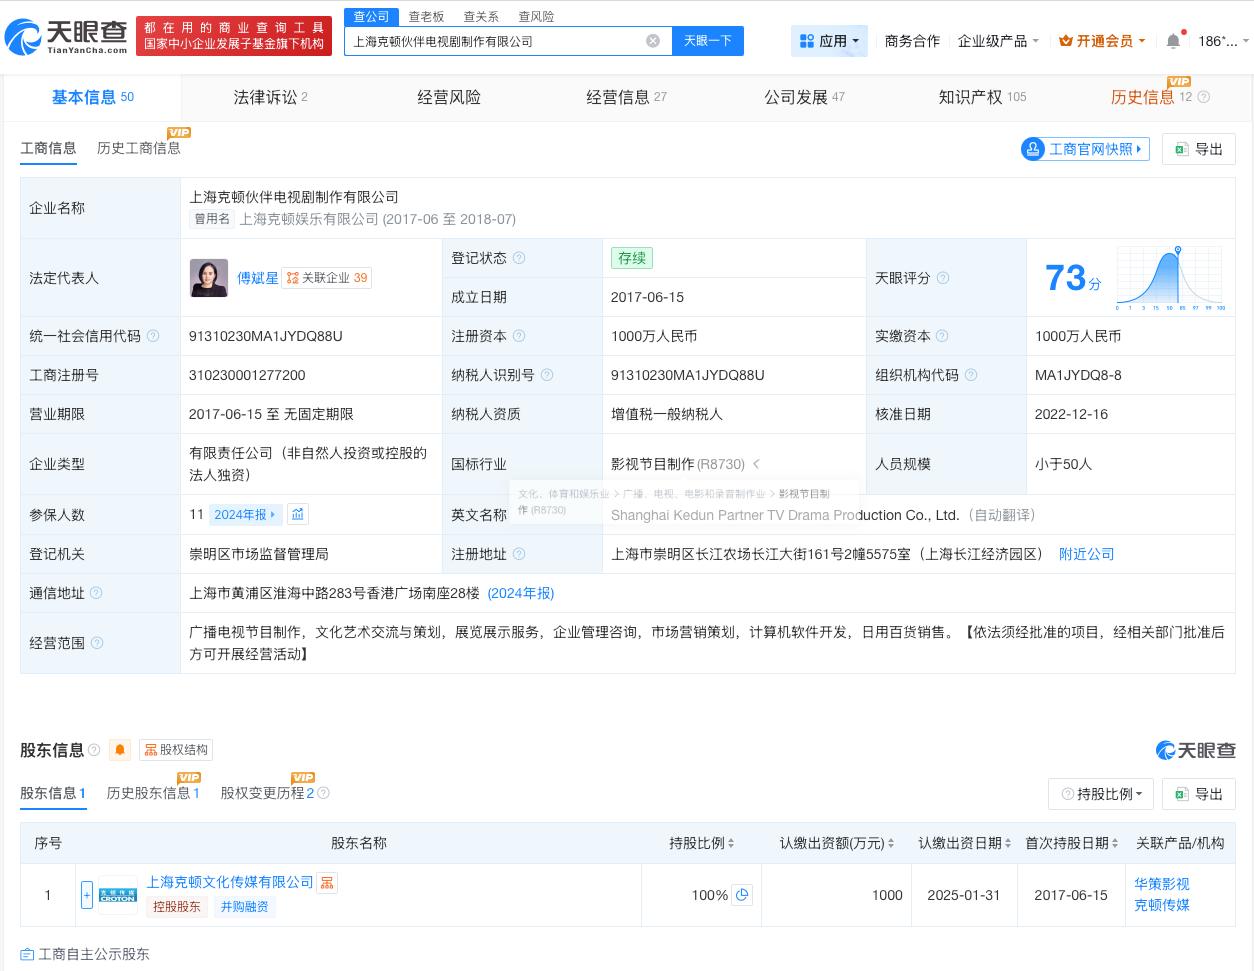Open the pie chart icon beside 100% shareholding
The height and width of the screenshot is (971, 1254).
(742, 895)
